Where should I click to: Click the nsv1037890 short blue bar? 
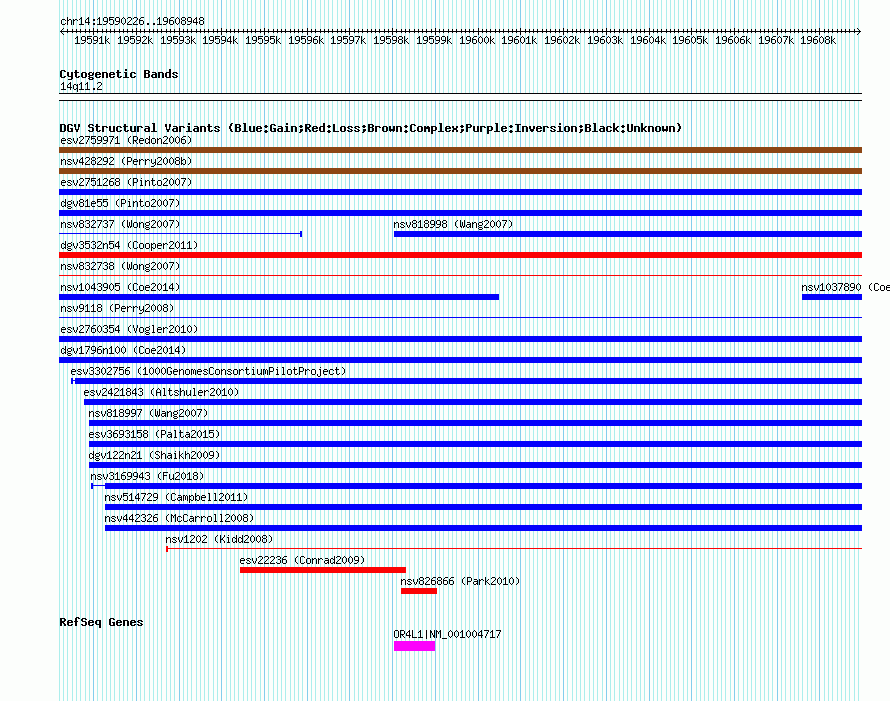coord(832,297)
